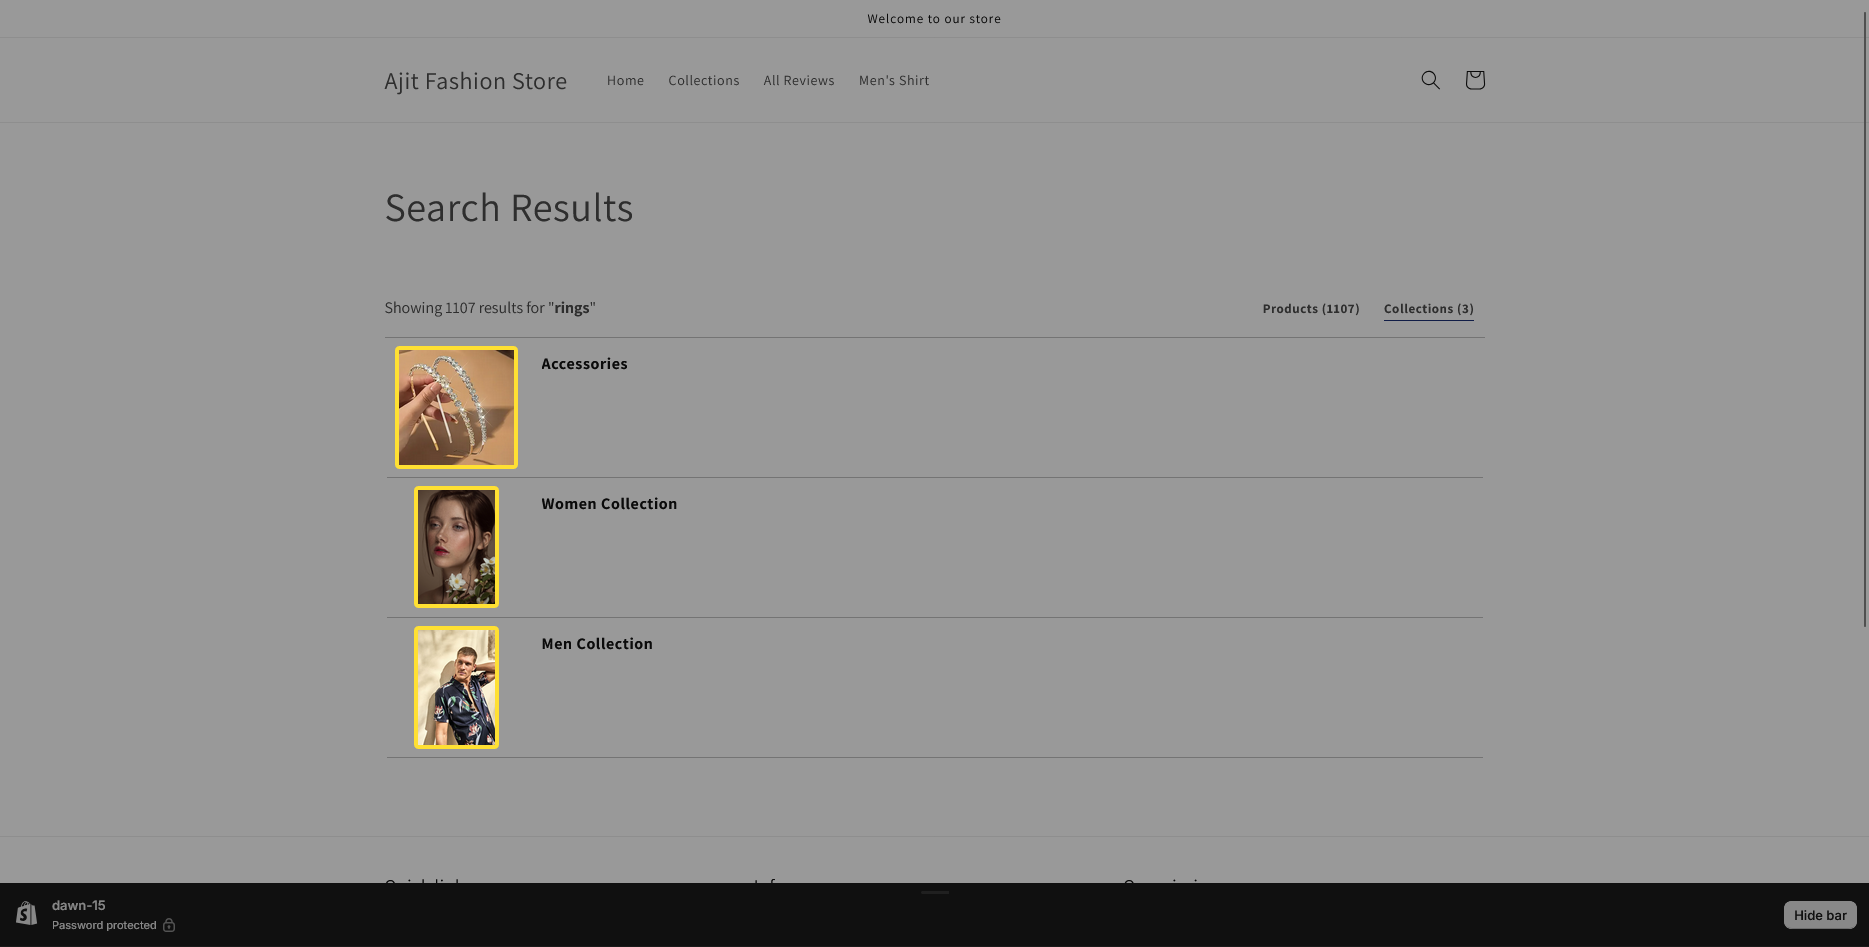The width and height of the screenshot is (1869, 947).
Task: Open the Men Collection thumbnail image
Action: click(456, 687)
